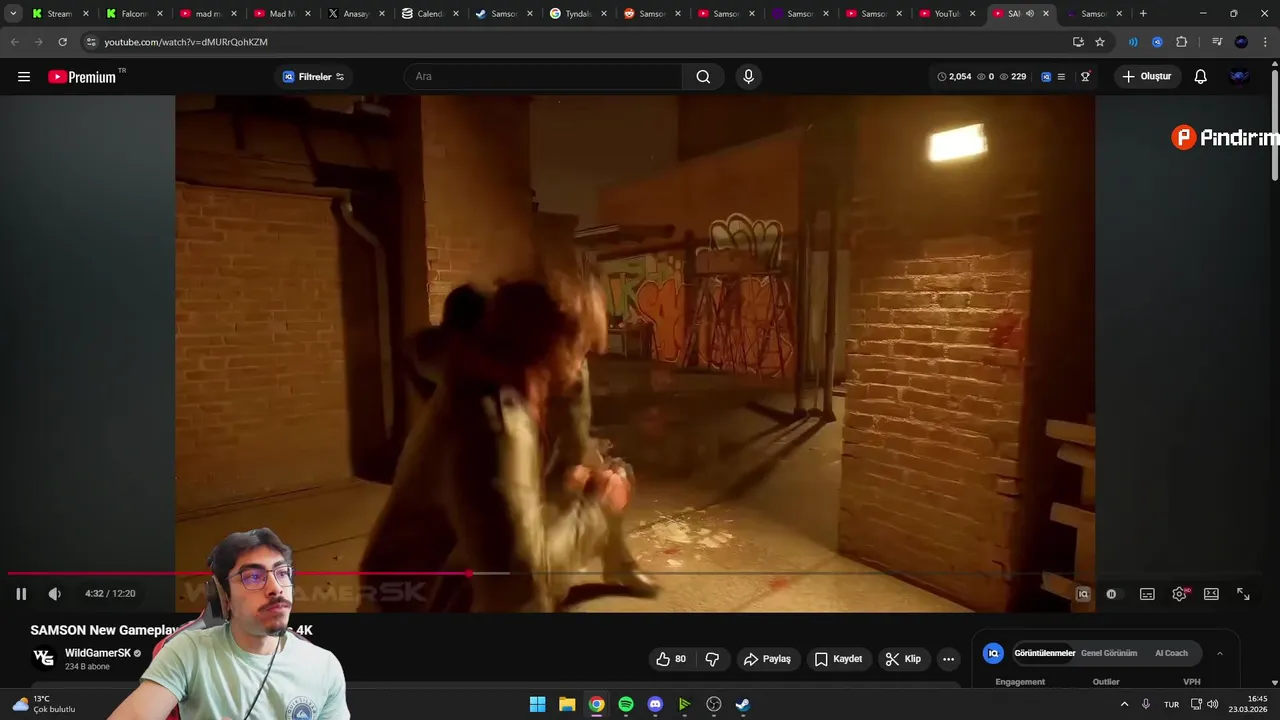Collapse the vidIQ panel with chevron
The width and height of the screenshot is (1280, 720).
(1219, 654)
